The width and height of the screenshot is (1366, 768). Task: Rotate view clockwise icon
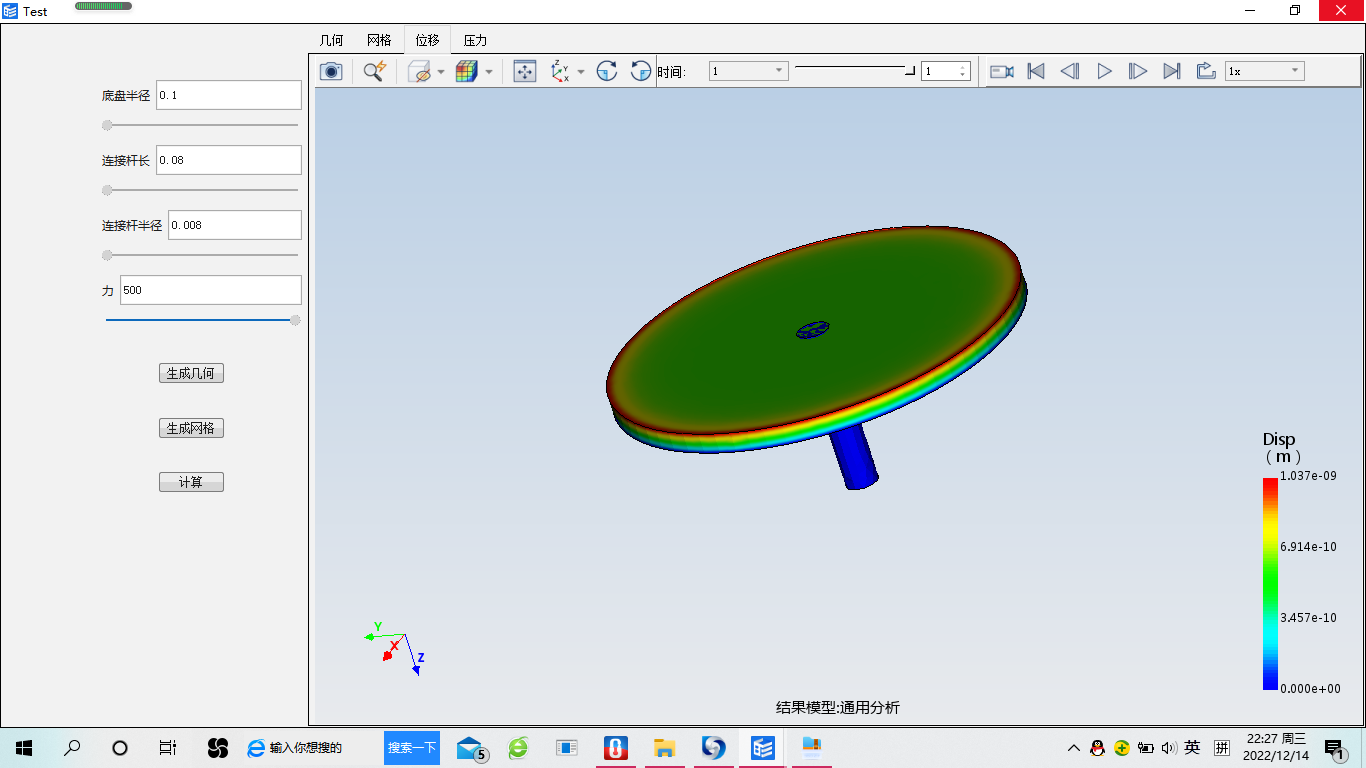[607, 71]
